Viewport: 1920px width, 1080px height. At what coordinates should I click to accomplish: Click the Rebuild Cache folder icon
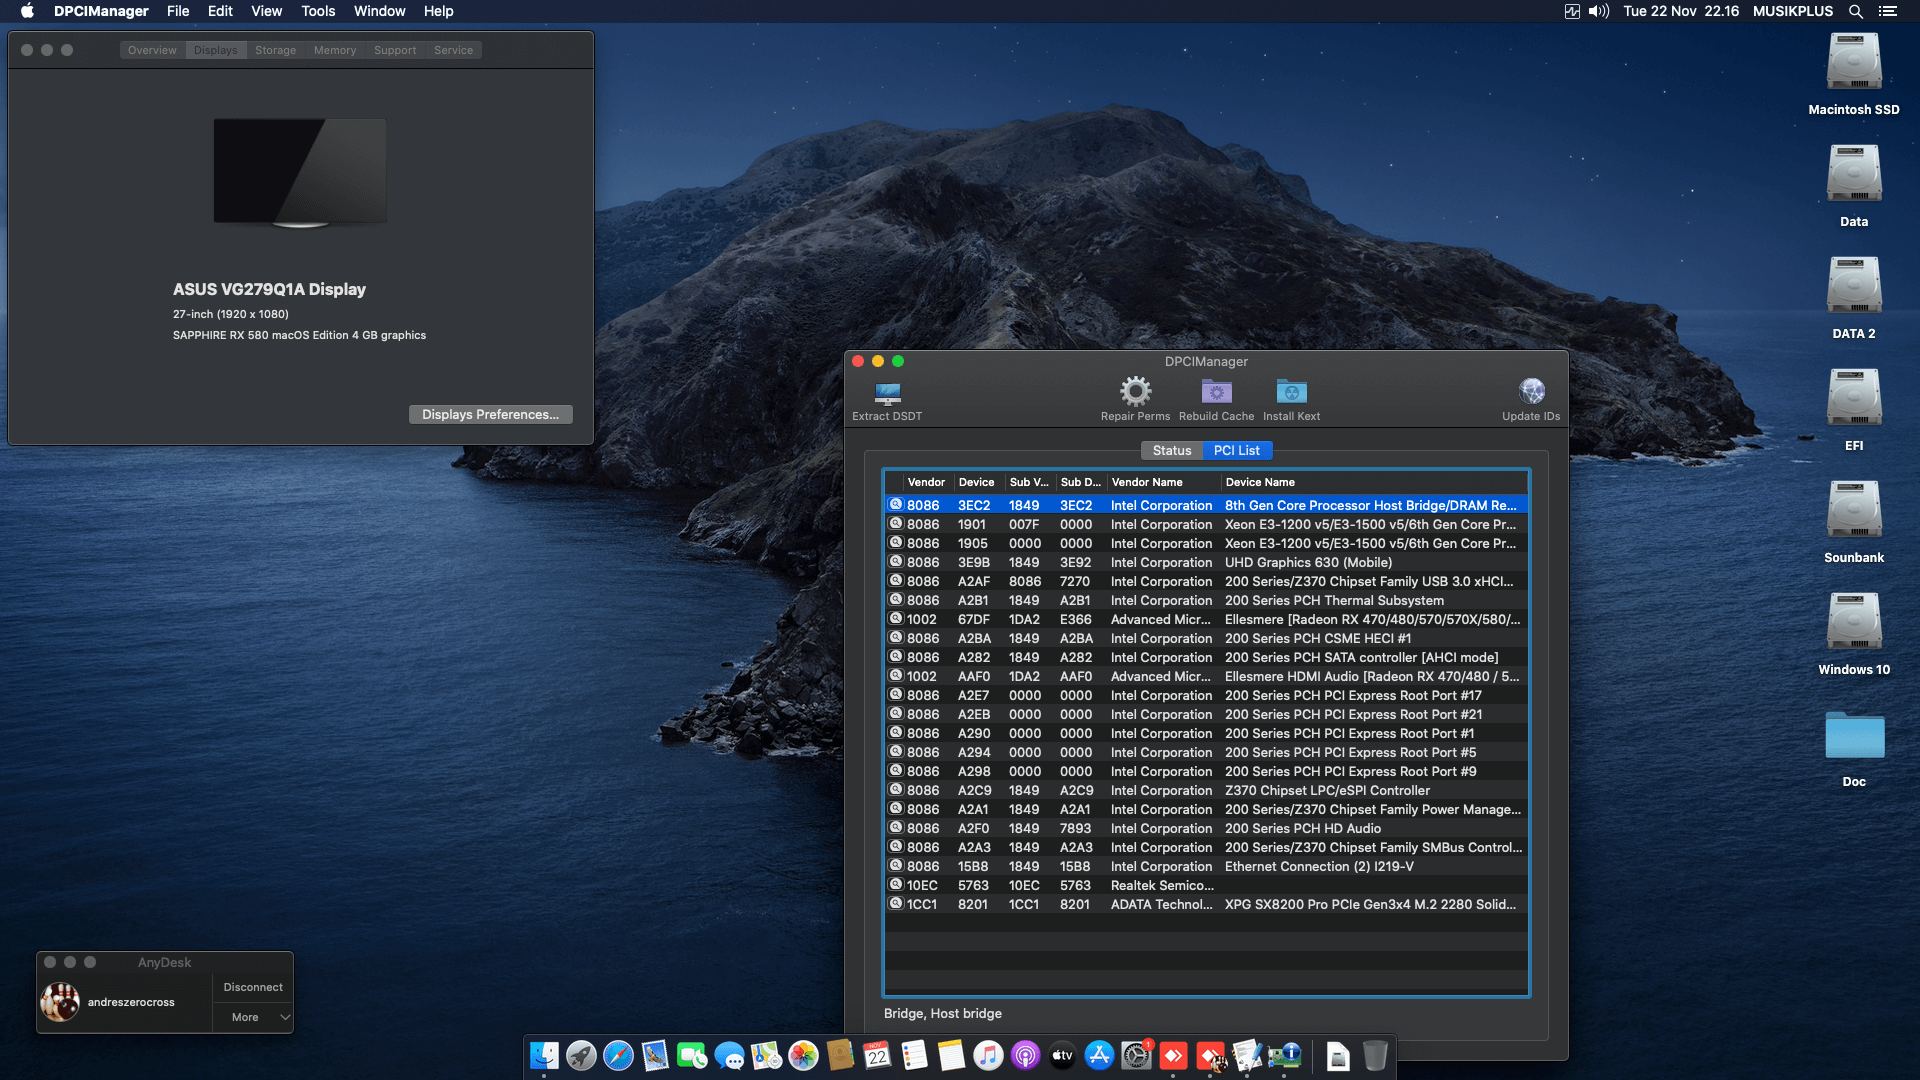[x=1216, y=392]
